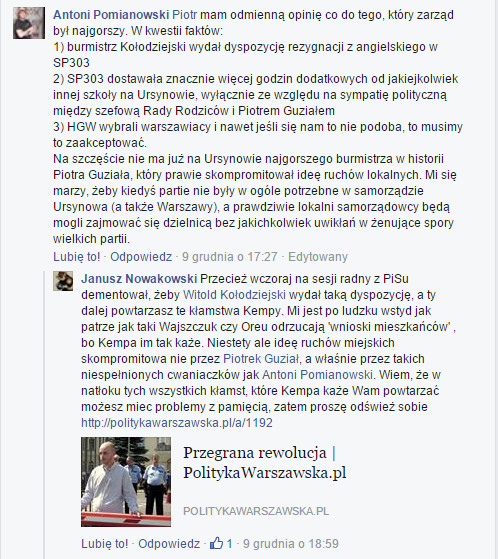The height and width of the screenshot is (559, 498).
Task: Click POLITYKAWARSZAWSKA.PL source caption
Action: 256,511
